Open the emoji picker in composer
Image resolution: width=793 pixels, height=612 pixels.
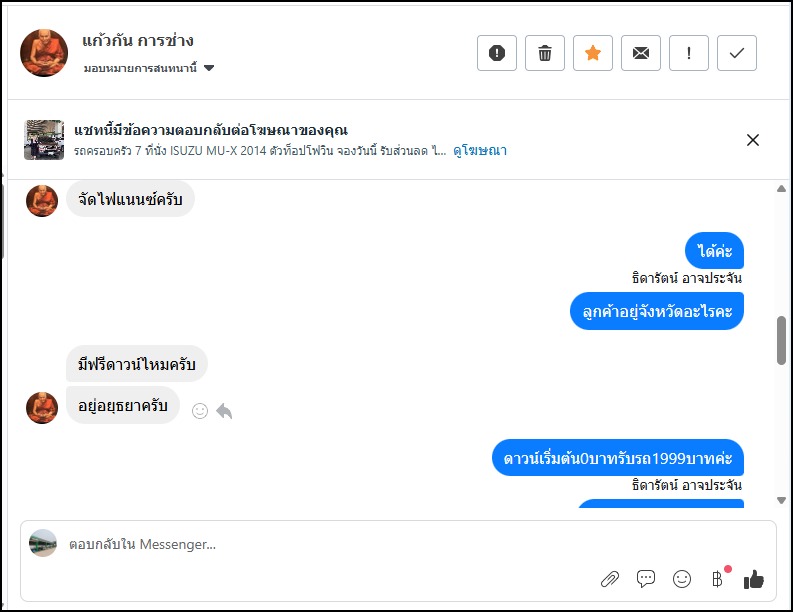coord(682,578)
